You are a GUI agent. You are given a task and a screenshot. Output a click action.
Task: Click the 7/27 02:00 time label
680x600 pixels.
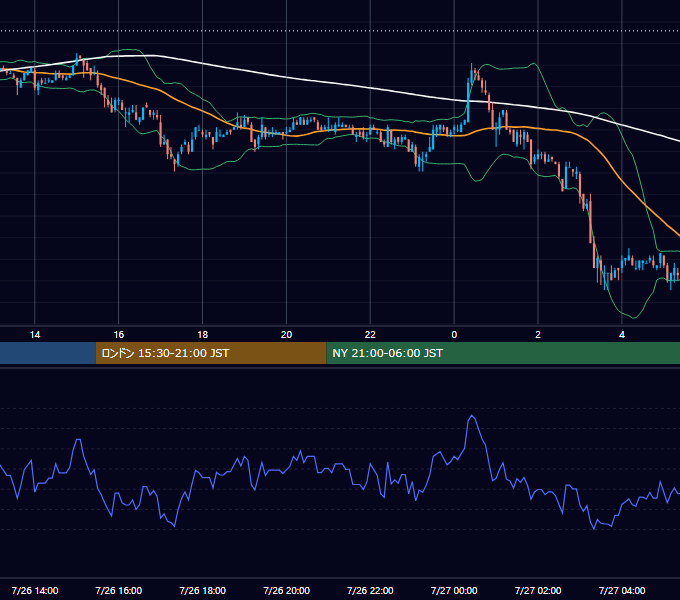pyautogui.click(x=538, y=590)
